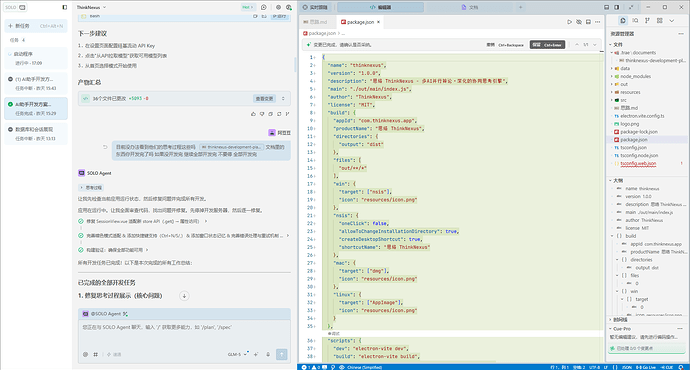This screenshot has width=690, height=370.
Task: Revert to this user message with undo arrow
Action: 105,147
